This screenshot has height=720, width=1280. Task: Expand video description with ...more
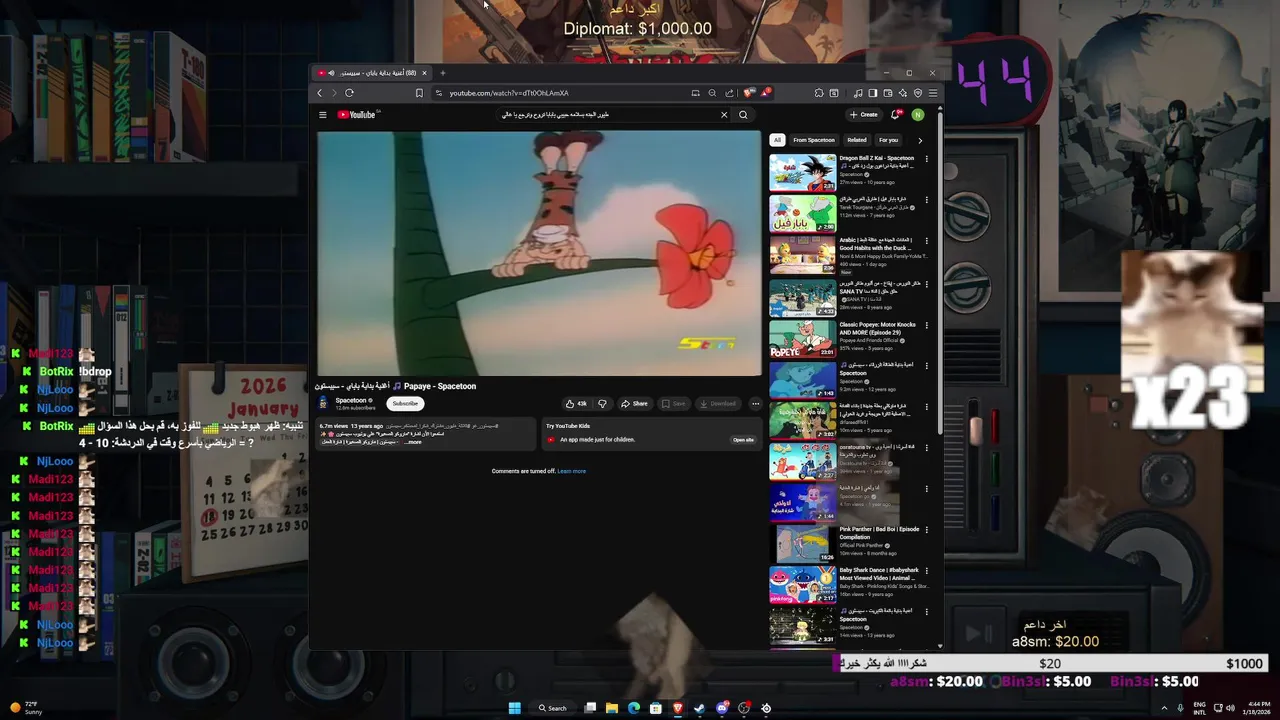[x=412, y=442]
